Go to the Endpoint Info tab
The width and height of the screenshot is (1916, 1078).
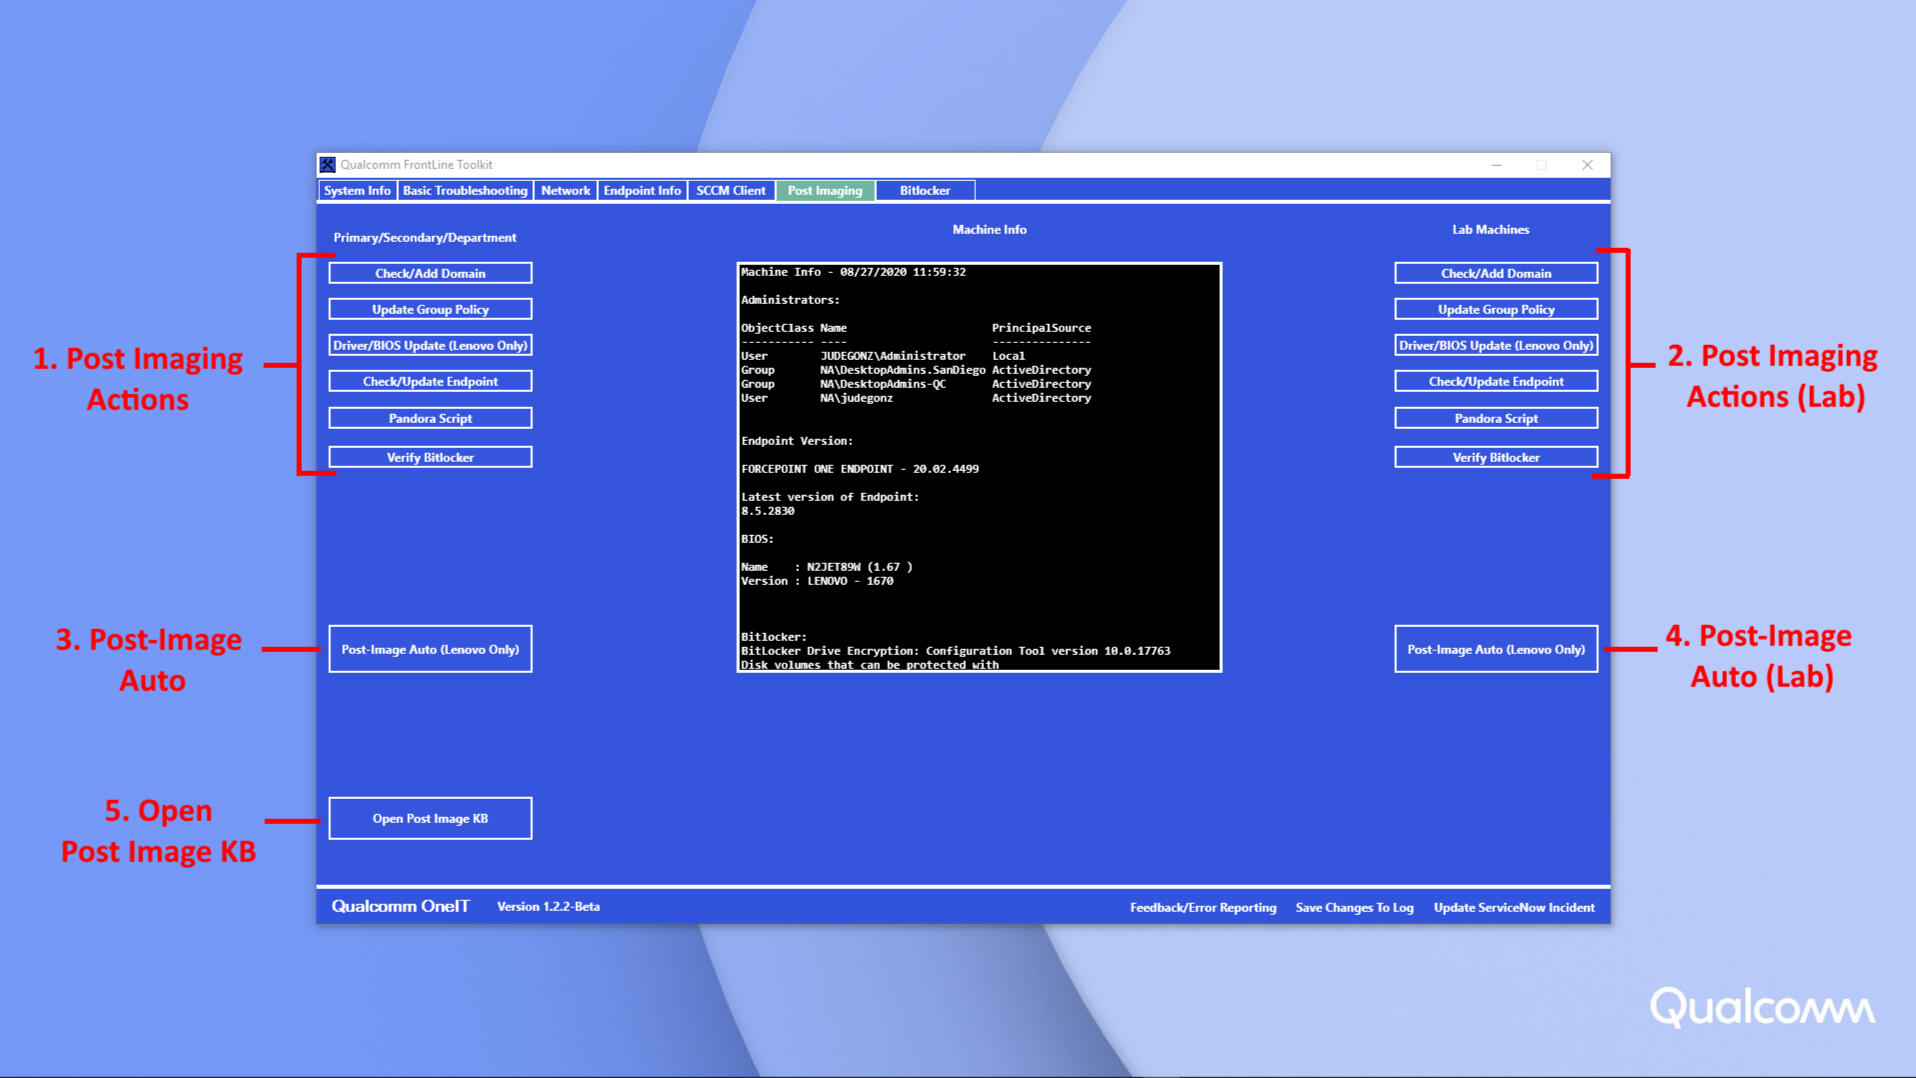[x=642, y=191]
